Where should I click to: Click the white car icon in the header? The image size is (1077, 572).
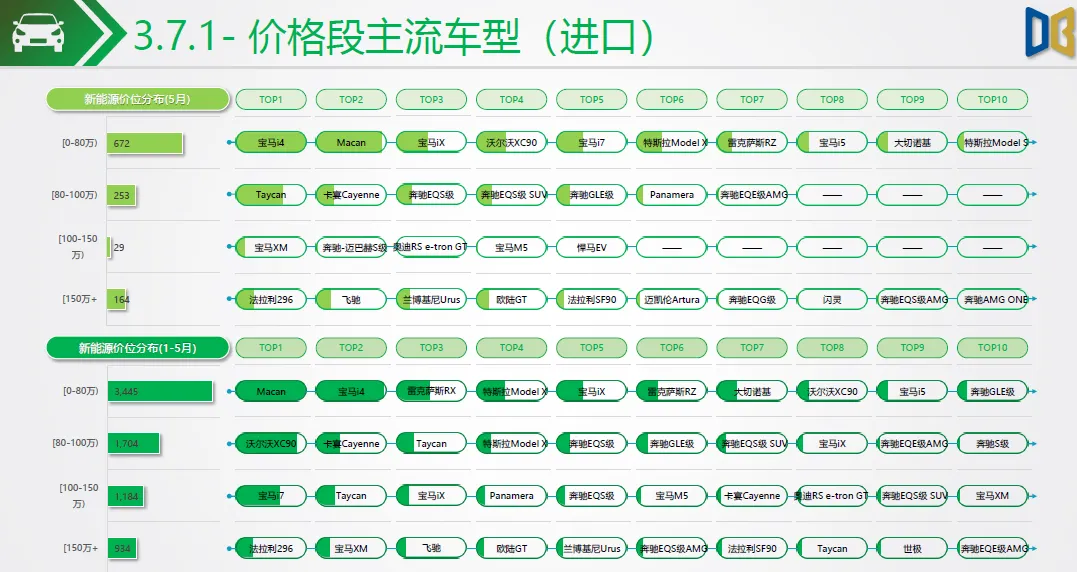click(38, 32)
